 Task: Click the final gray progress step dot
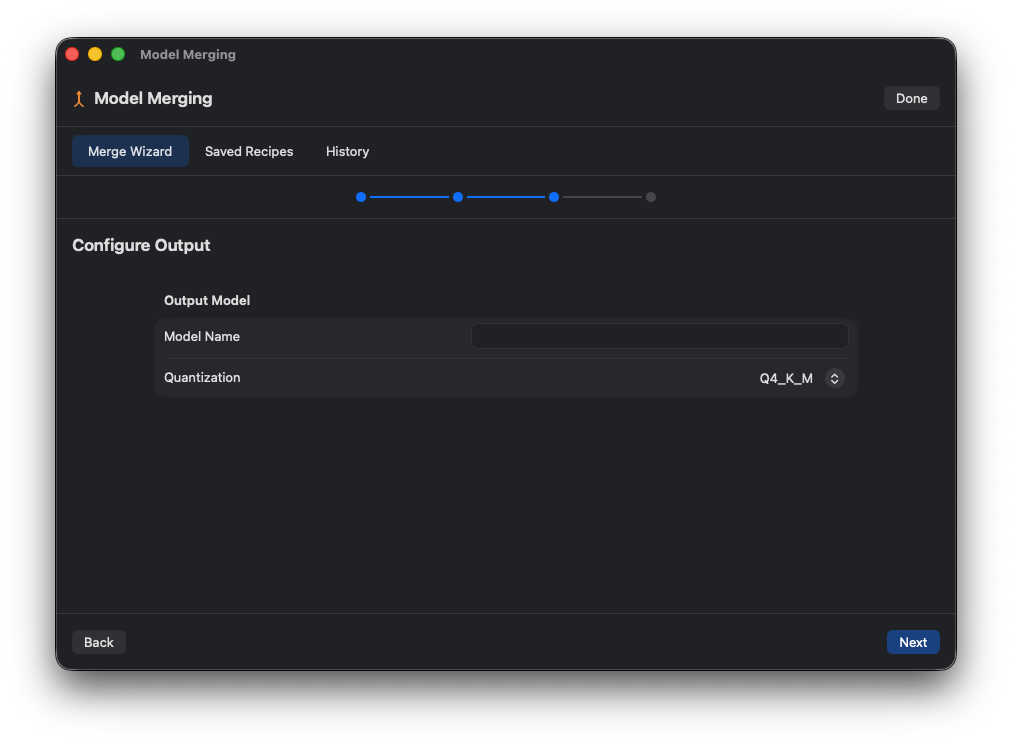pos(651,197)
